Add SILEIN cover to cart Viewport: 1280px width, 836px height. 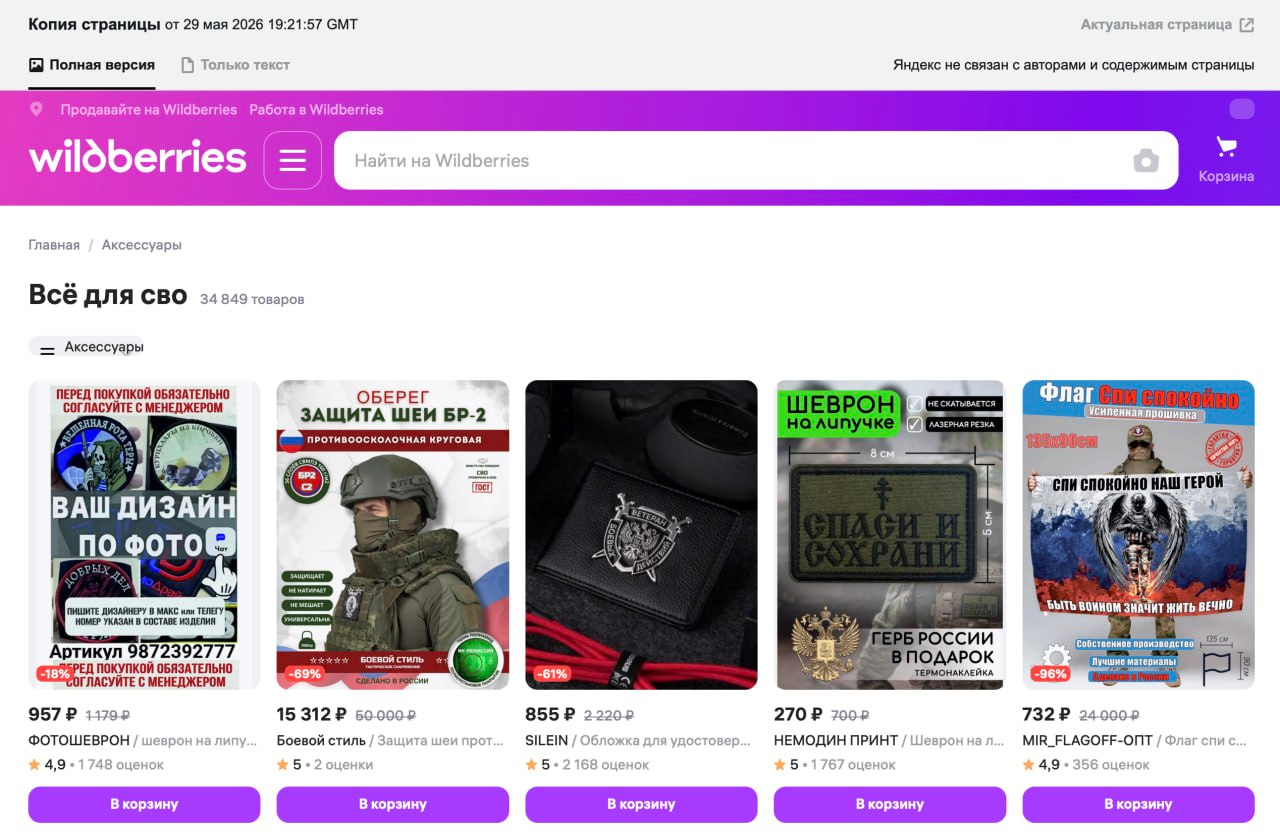pyautogui.click(x=641, y=804)
